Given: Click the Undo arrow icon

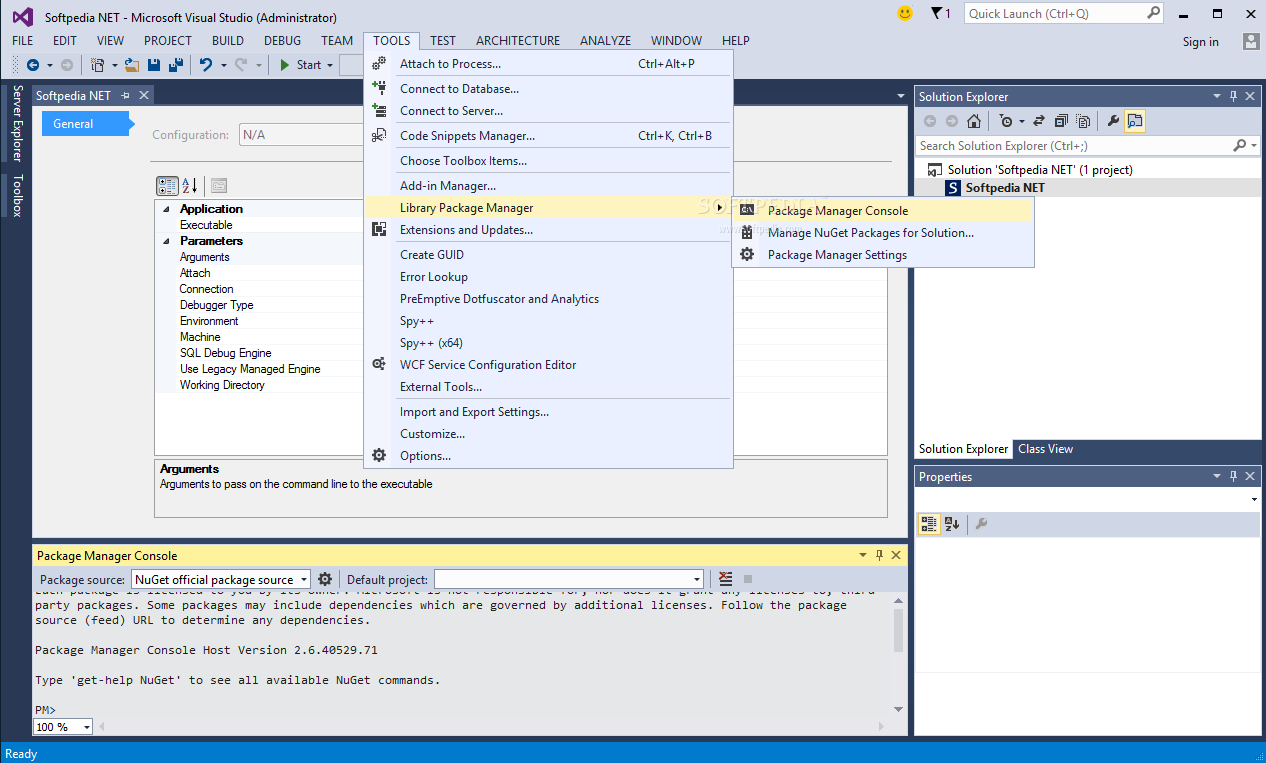Looking at the screenshot, I should (x=206, y=65).
